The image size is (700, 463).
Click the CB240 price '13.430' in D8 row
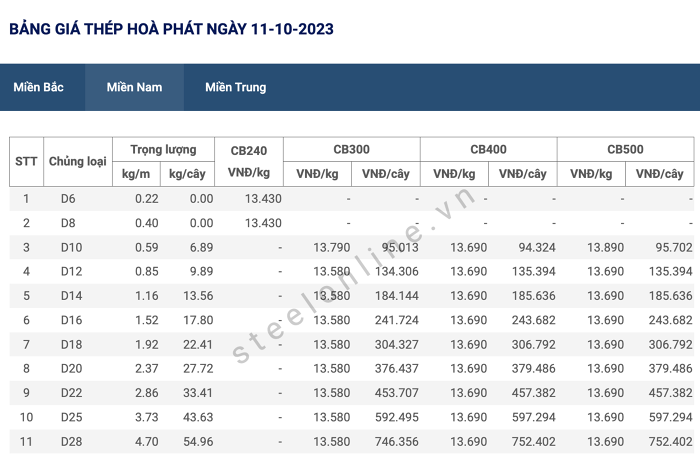pos(263,223)
